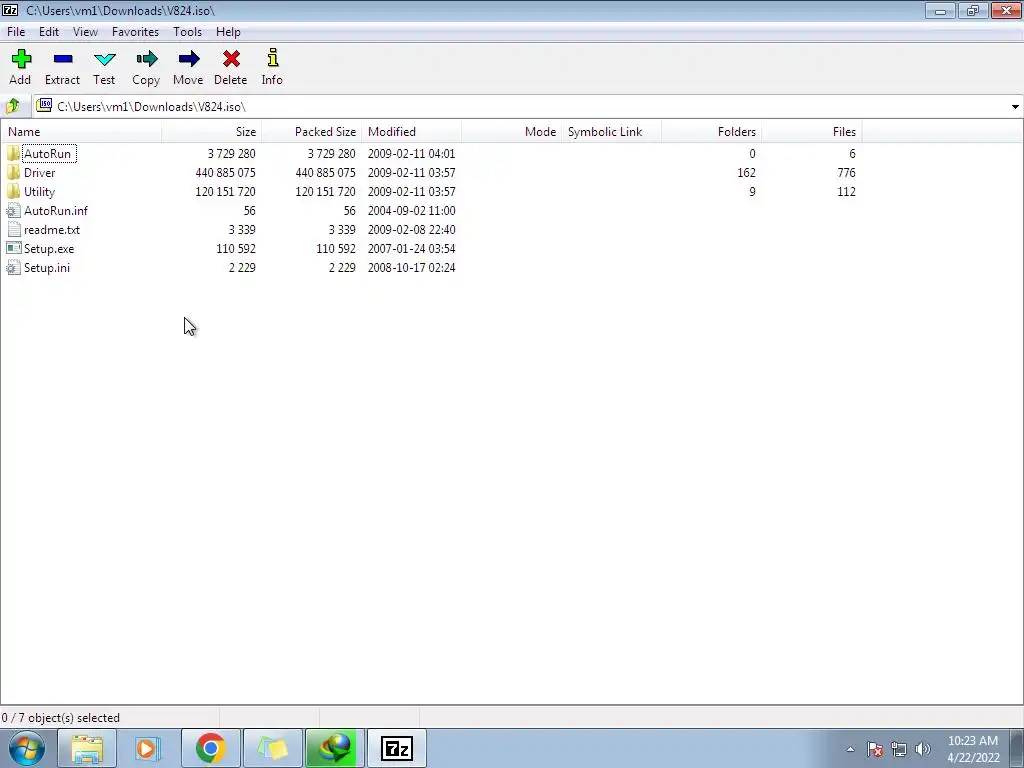Click status bar '0 / 7 object(s) selected'
The height and width of the screenshot is (768, 1024).
click(61, 718)
